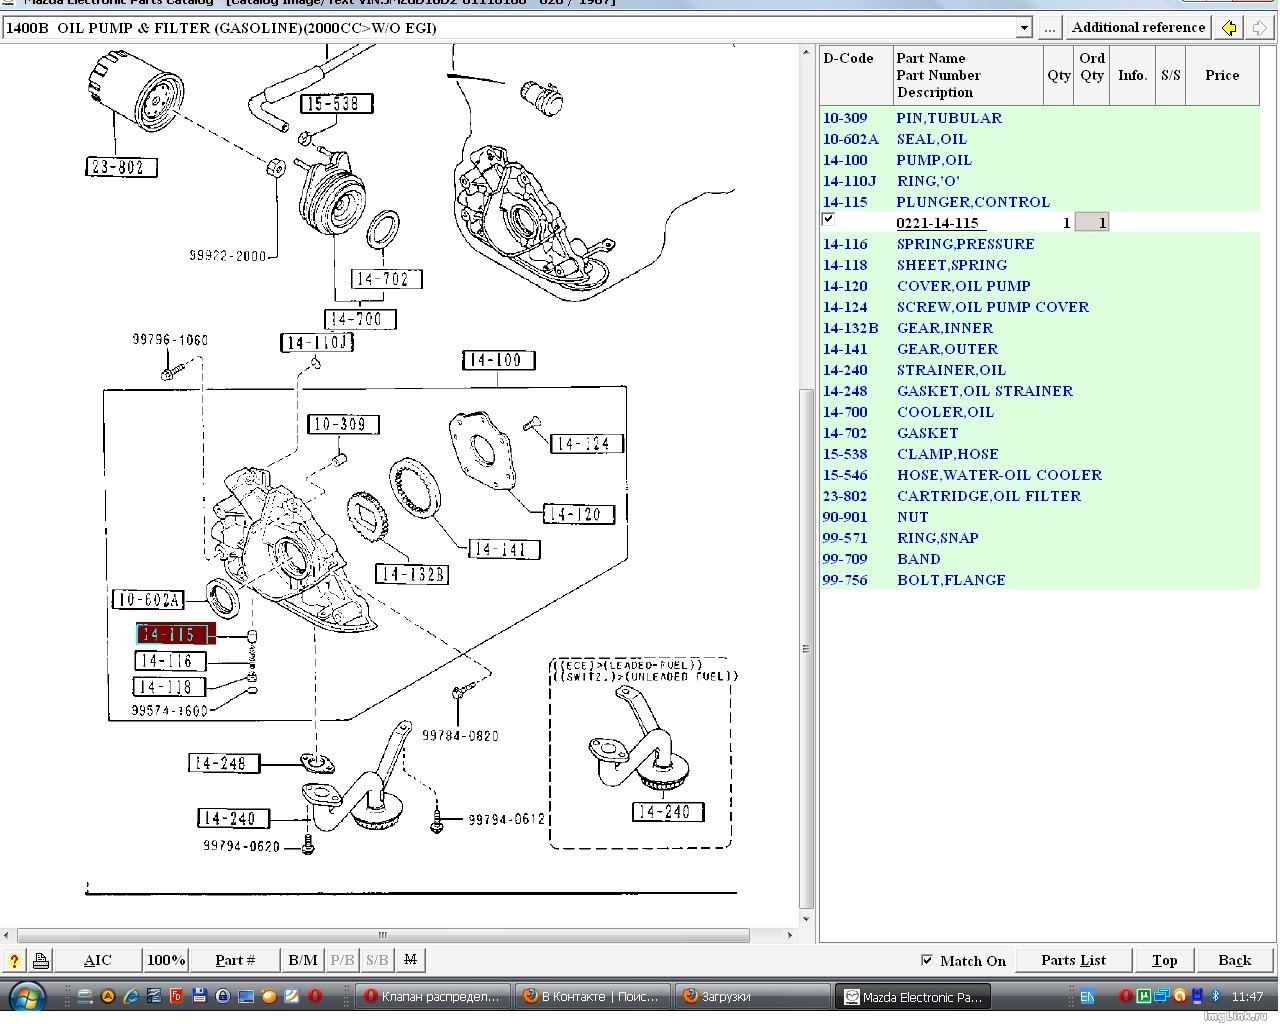1280x1024 pixels.
Task: Select 15-546 HOSE,WATER-OIL COOLER row
Action: click(1040, 475)
